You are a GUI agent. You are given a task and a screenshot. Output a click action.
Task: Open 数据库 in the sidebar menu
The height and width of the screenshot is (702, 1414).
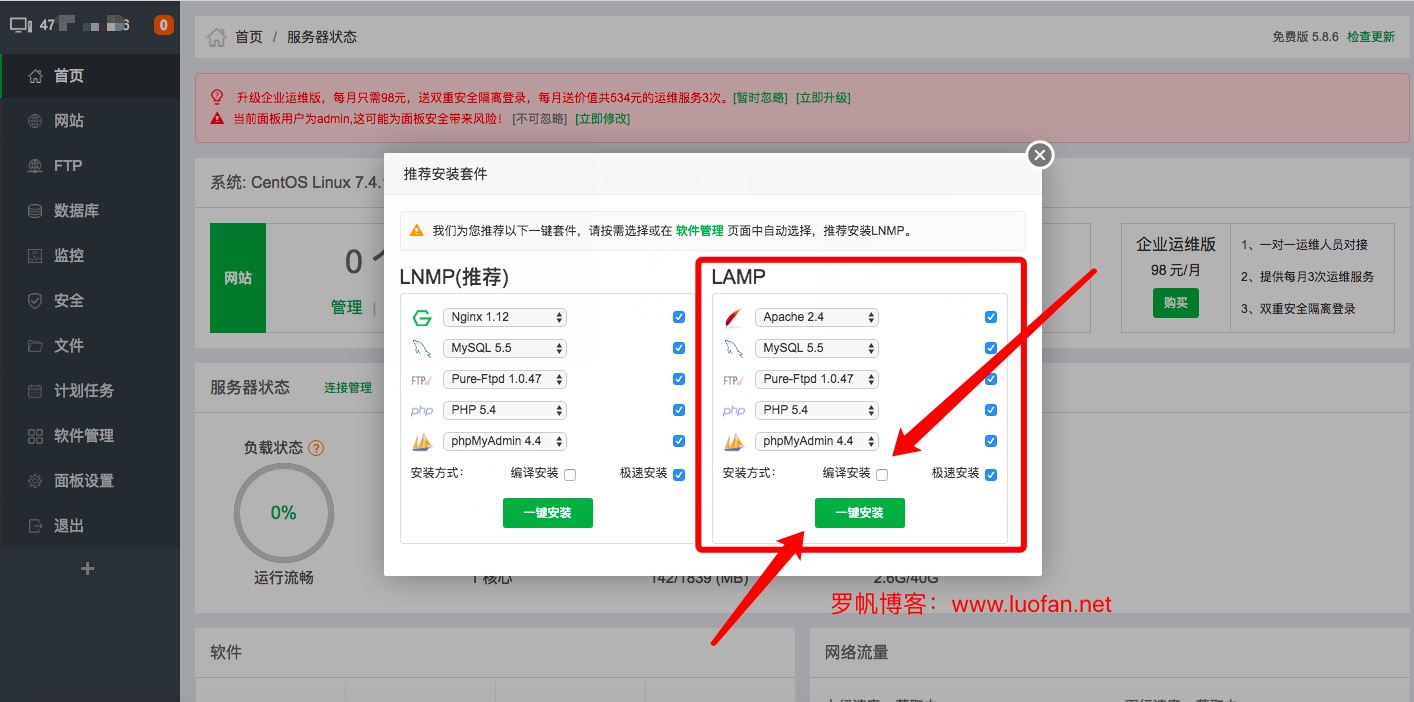(90, 211)
